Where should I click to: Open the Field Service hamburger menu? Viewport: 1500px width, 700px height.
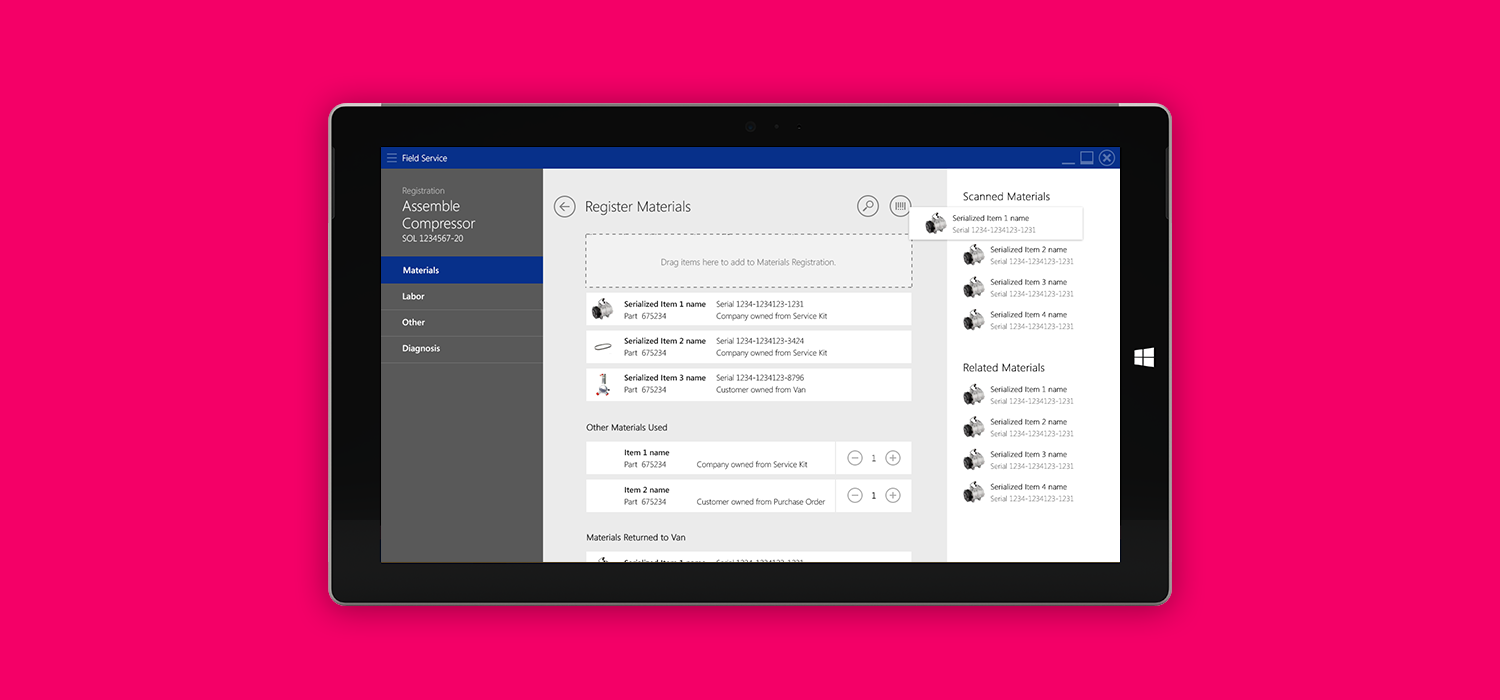pos(391,157)
